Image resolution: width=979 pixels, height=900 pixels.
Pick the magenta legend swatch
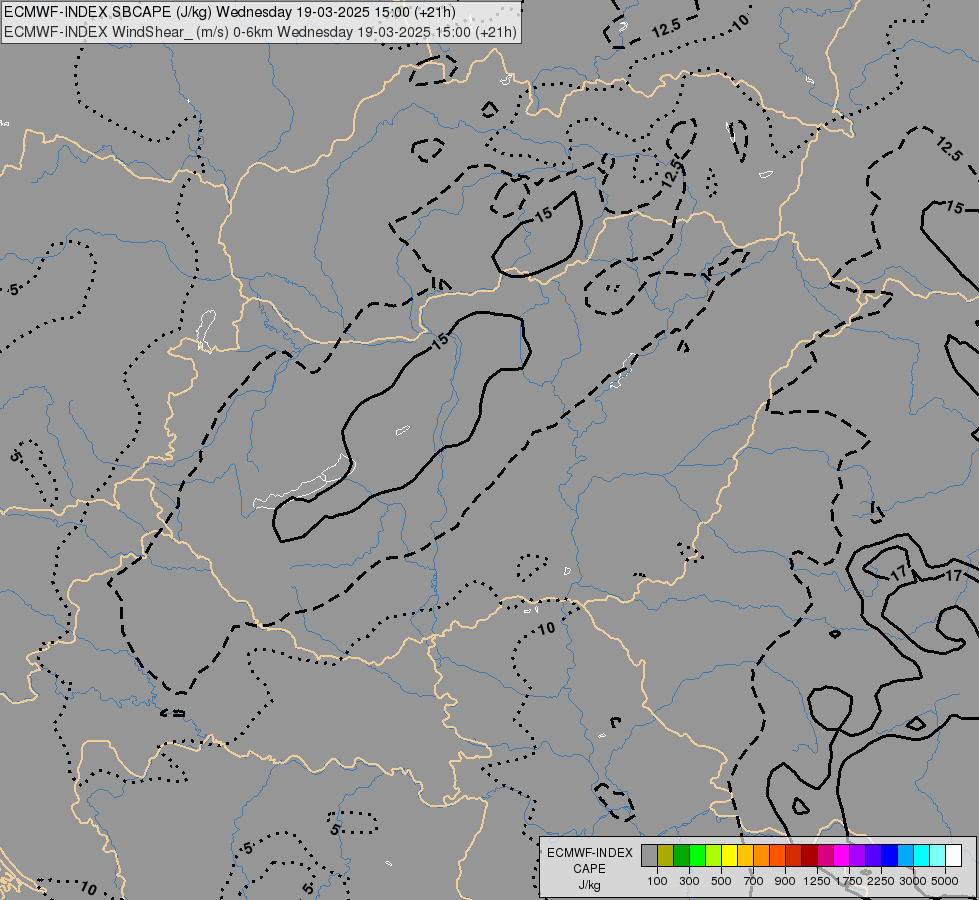pos(841,856)
